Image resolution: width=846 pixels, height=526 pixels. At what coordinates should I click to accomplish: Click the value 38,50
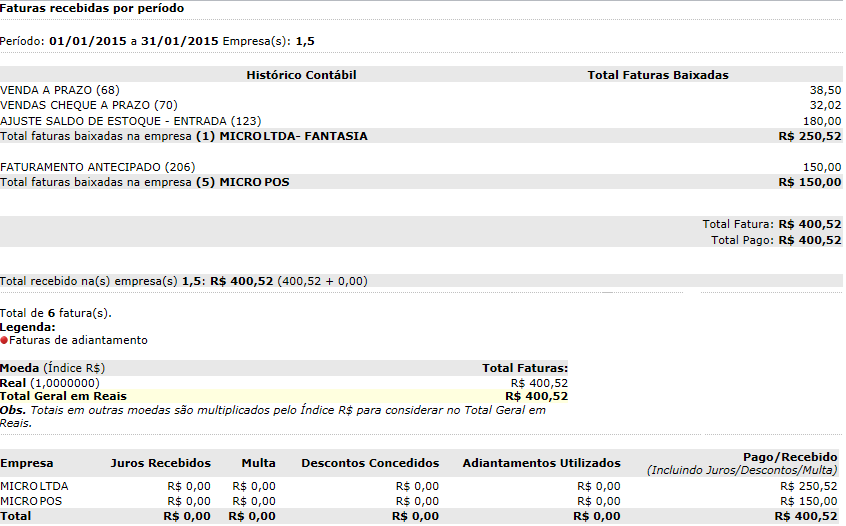[825, 90]
